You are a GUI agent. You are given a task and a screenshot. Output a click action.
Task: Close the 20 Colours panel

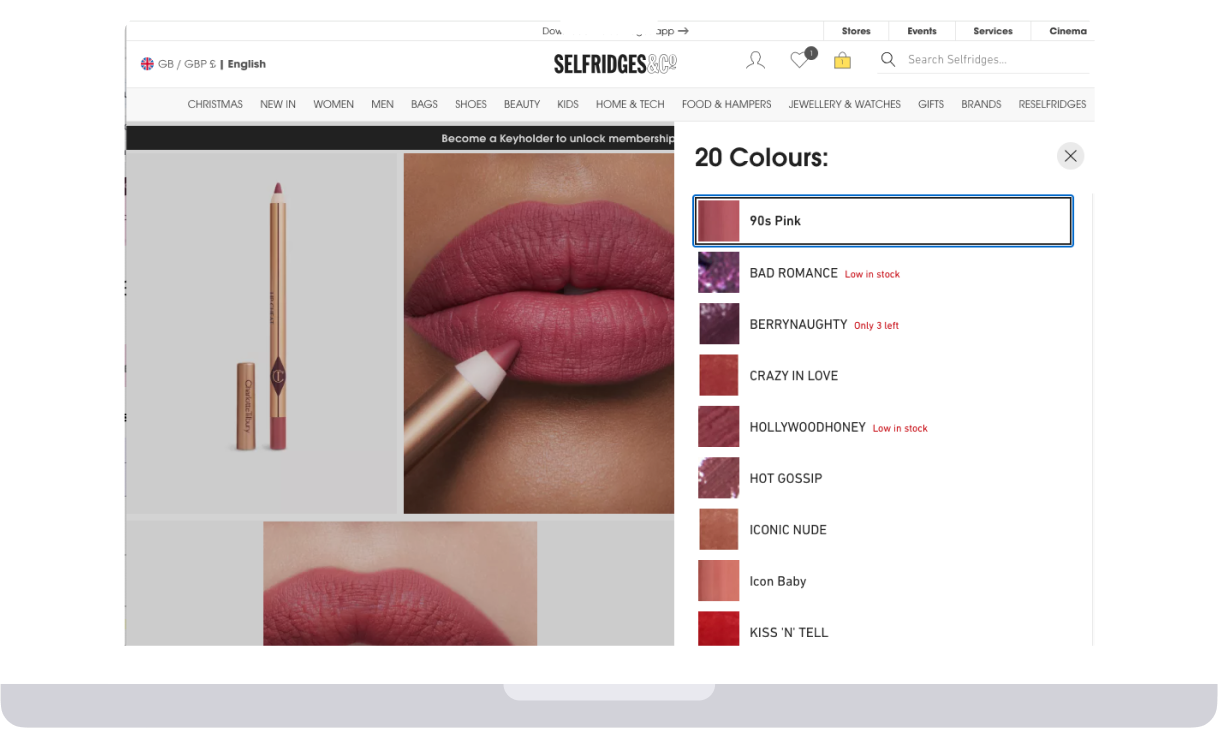pyautogui.click(x=1070, y=156)
